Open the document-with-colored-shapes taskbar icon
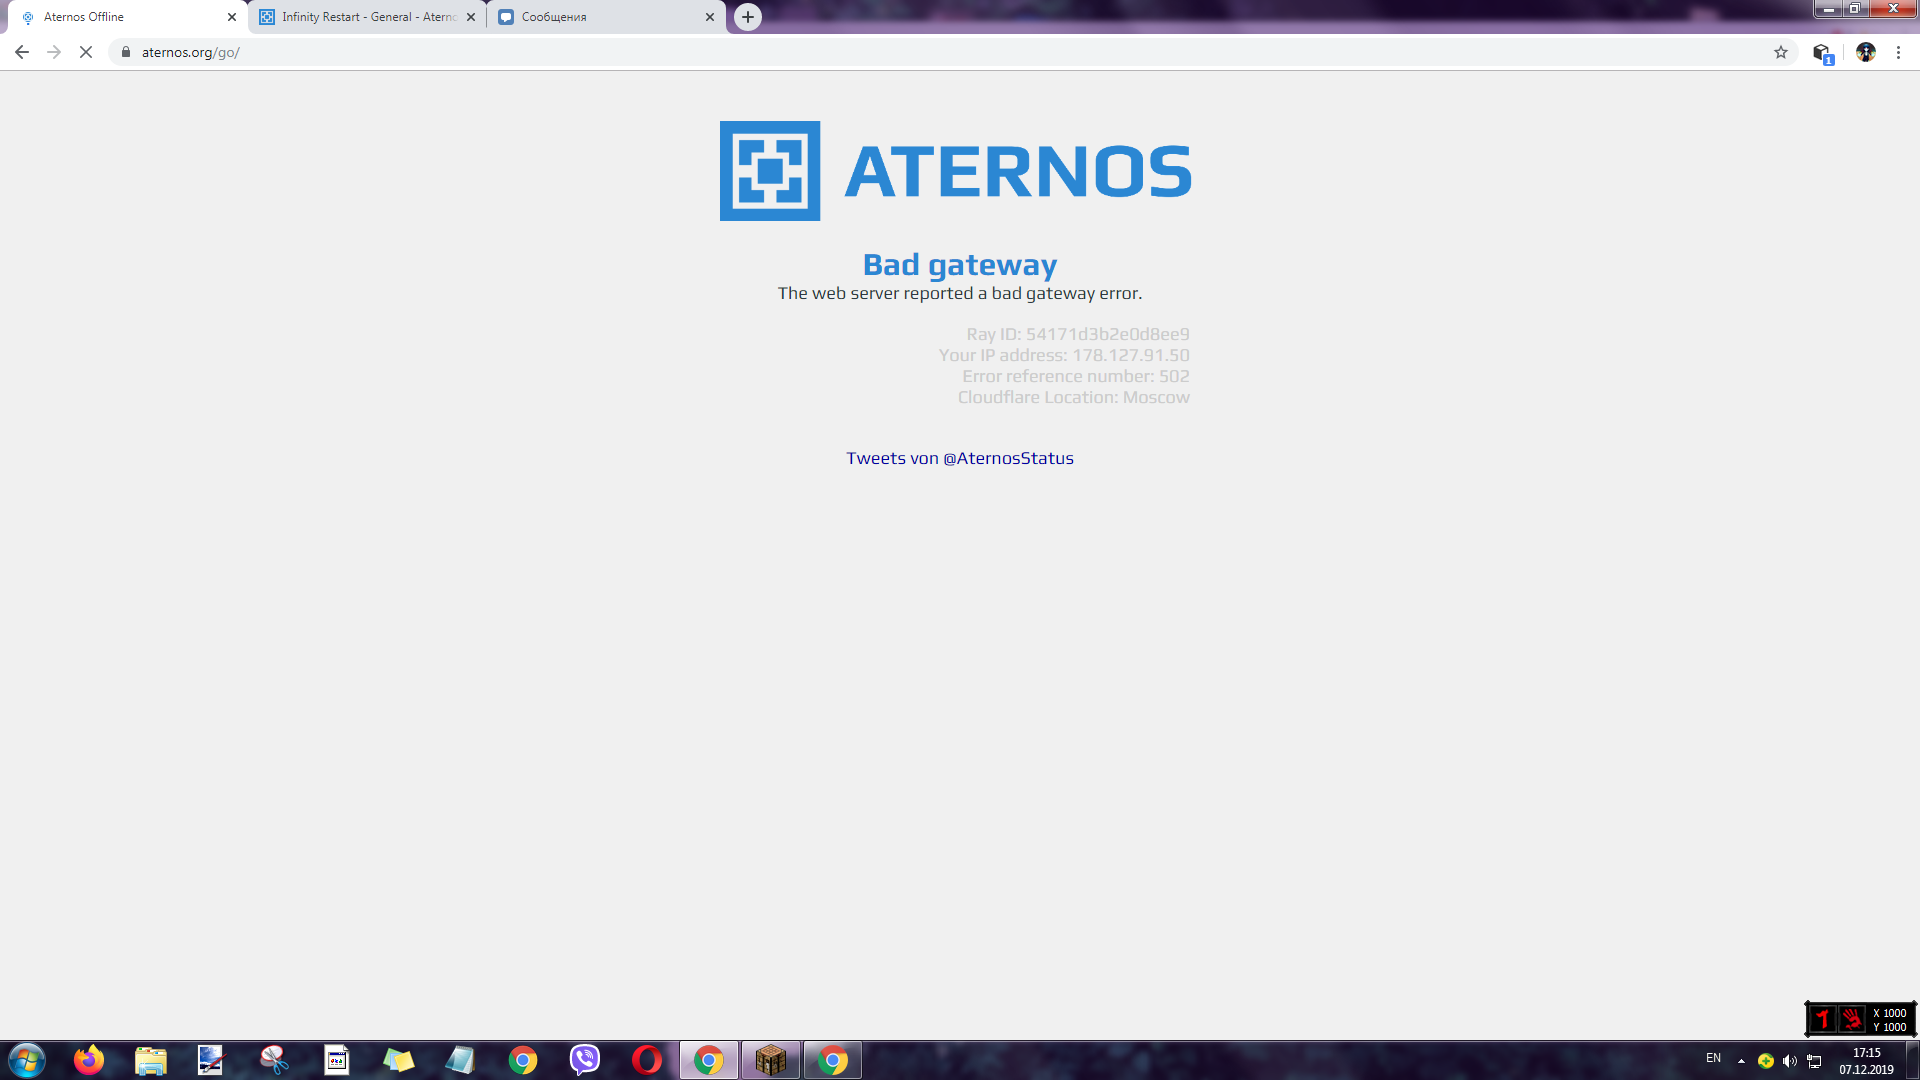 337,1060
